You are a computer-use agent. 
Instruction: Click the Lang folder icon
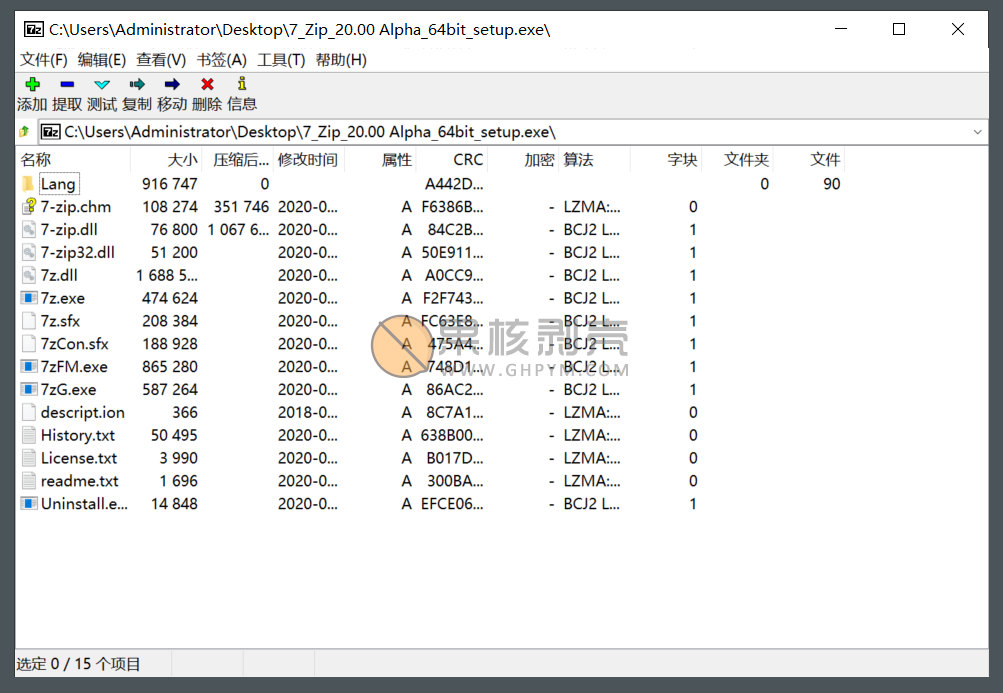click(x=28, y=184)
